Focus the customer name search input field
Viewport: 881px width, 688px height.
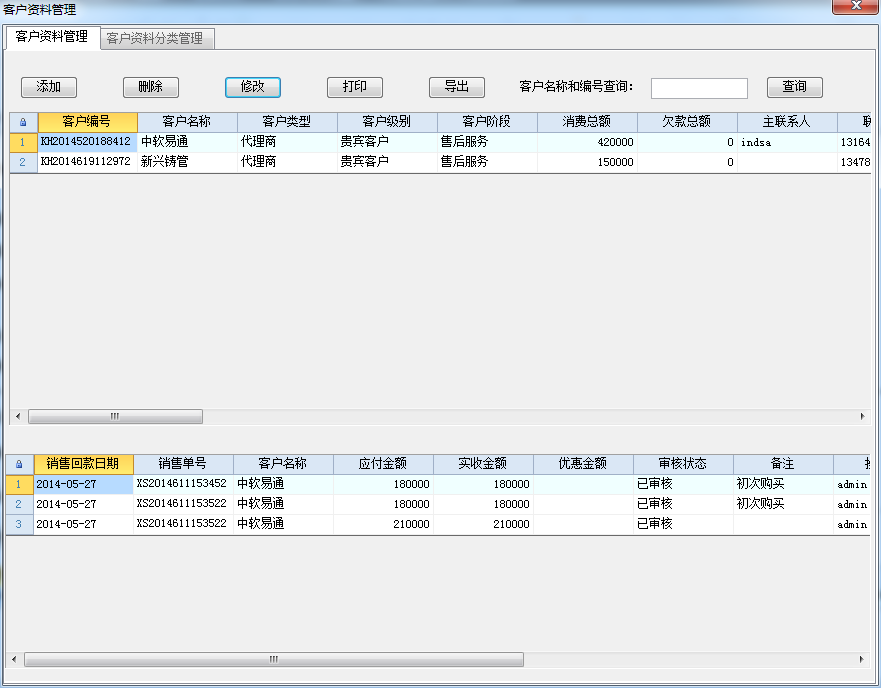click(x=699, y=88)
